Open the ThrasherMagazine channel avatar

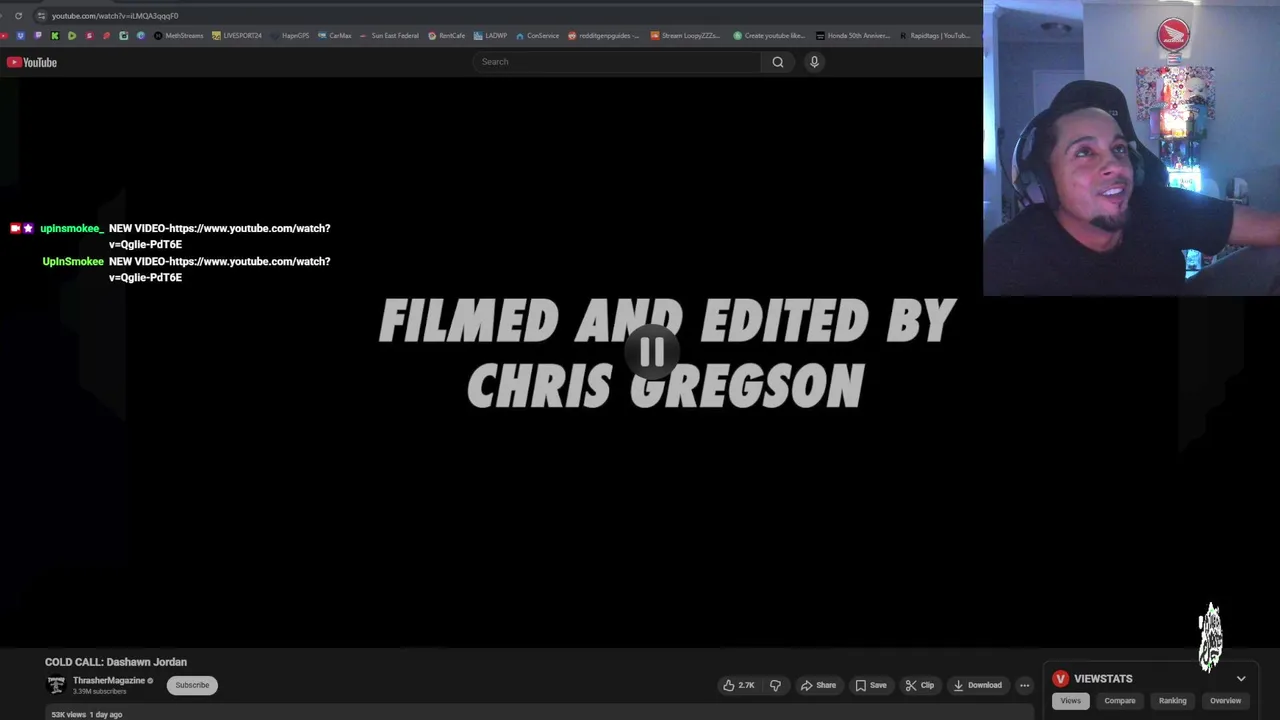tap(56, 685)
